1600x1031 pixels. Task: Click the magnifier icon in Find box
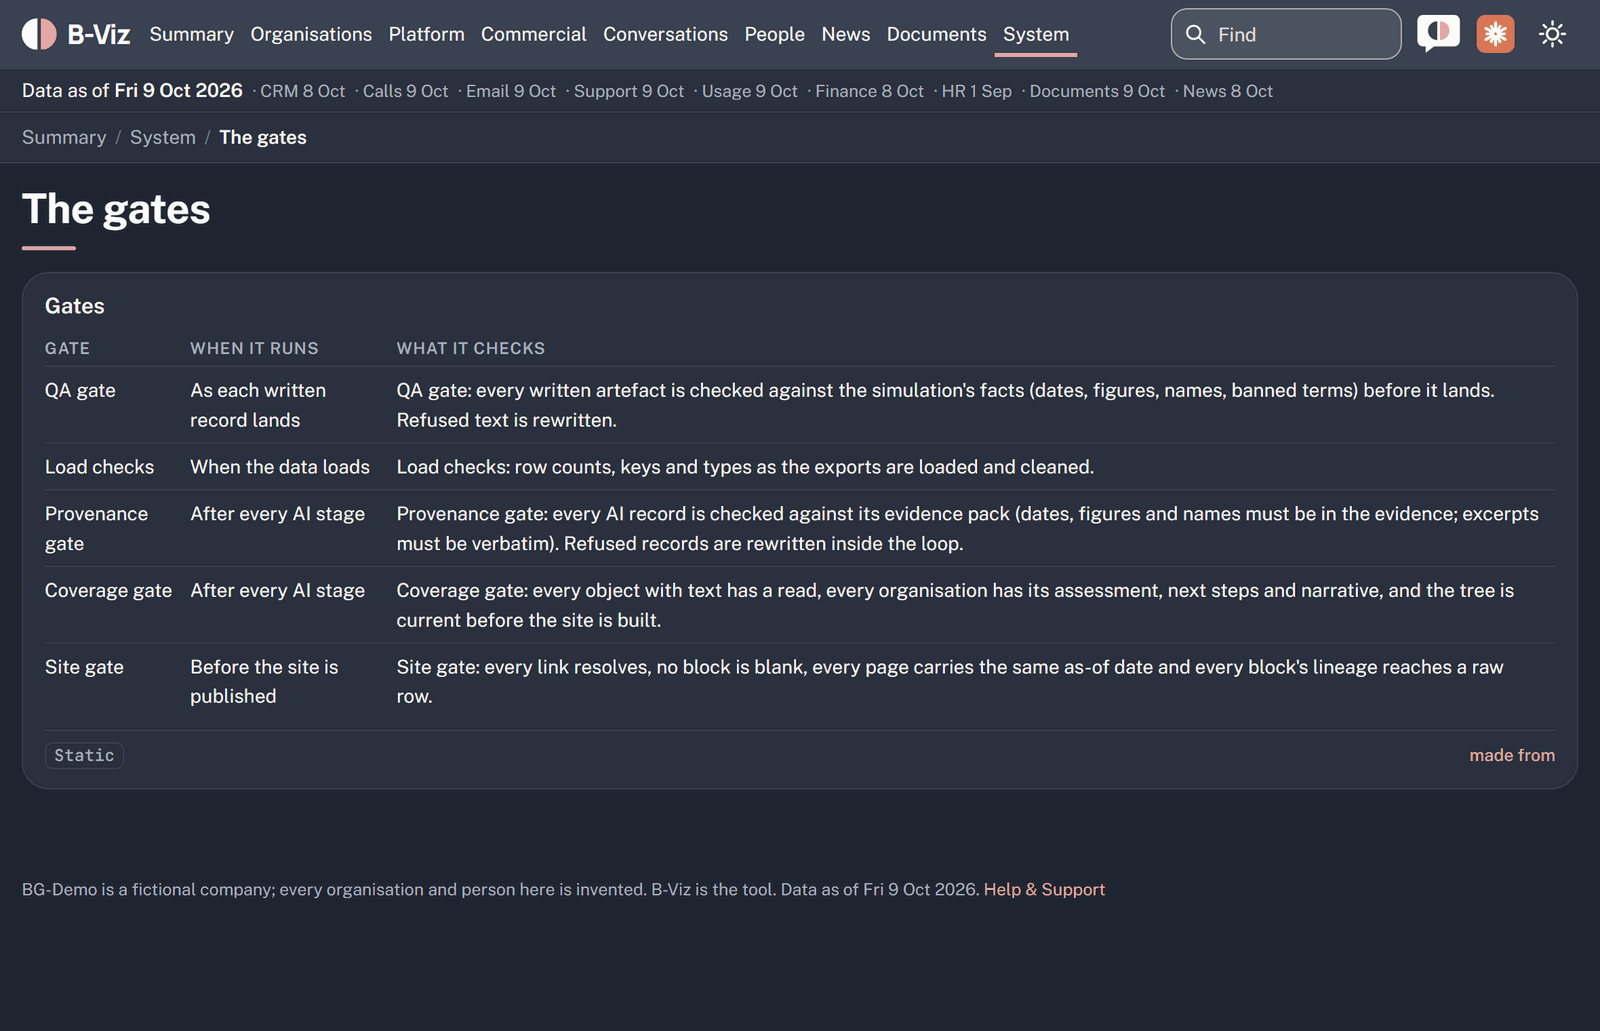(x=1195, y=34)
